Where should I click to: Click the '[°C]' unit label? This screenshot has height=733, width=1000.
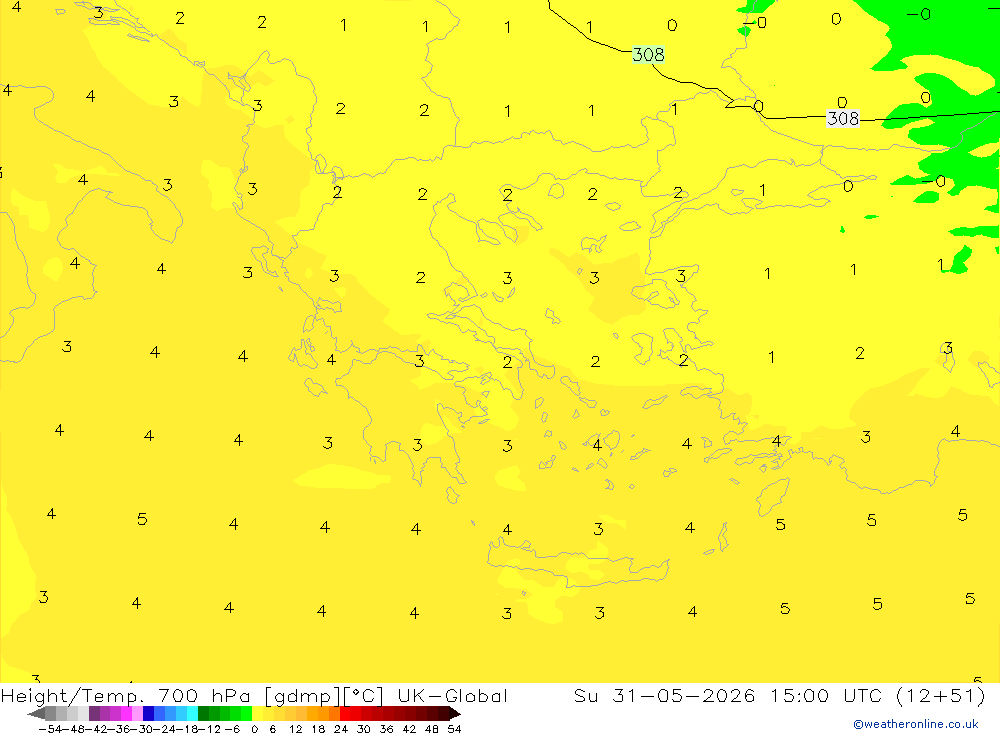tap(364, 696)
